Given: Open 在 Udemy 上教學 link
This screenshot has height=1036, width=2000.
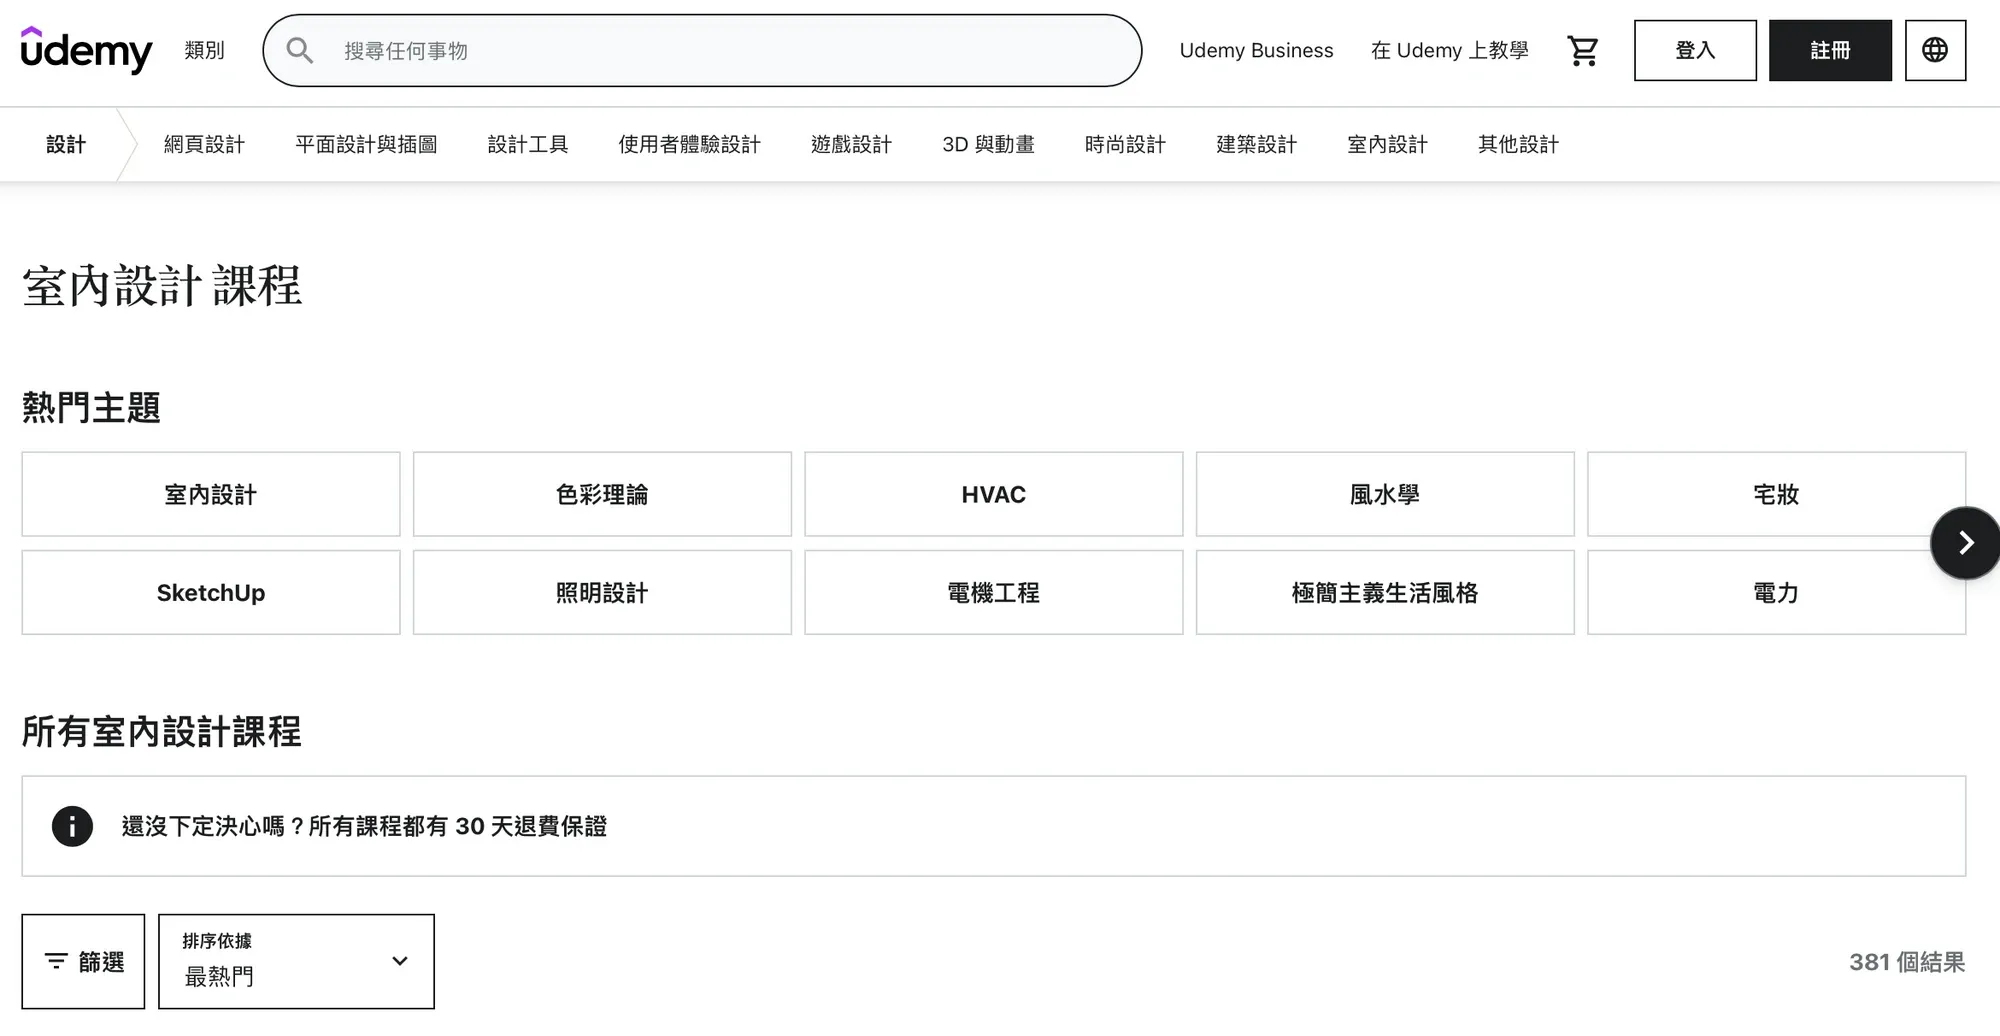Looking at the screenshot, I should [1449, 50].
